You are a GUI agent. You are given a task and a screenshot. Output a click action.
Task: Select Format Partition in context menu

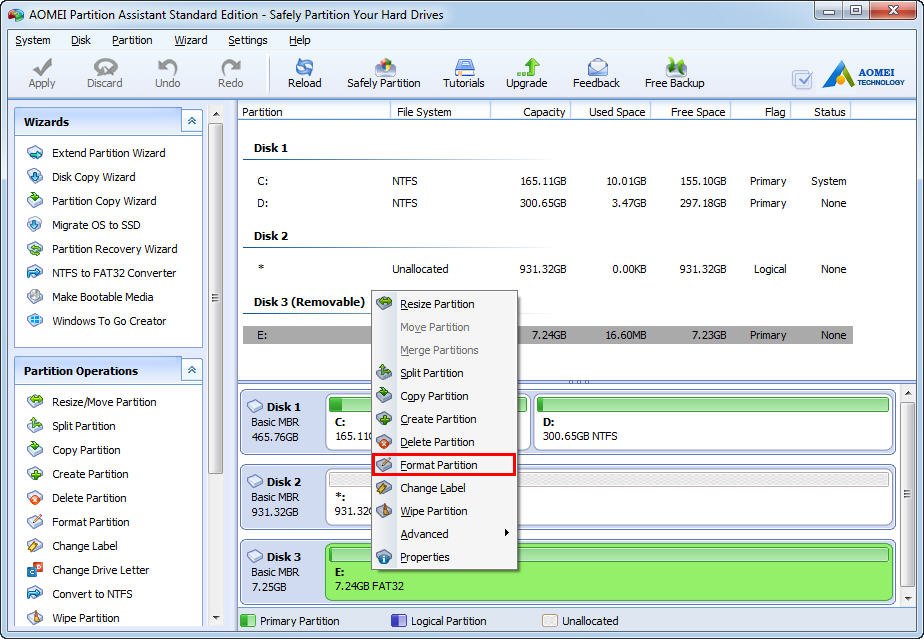pos(444,465)
